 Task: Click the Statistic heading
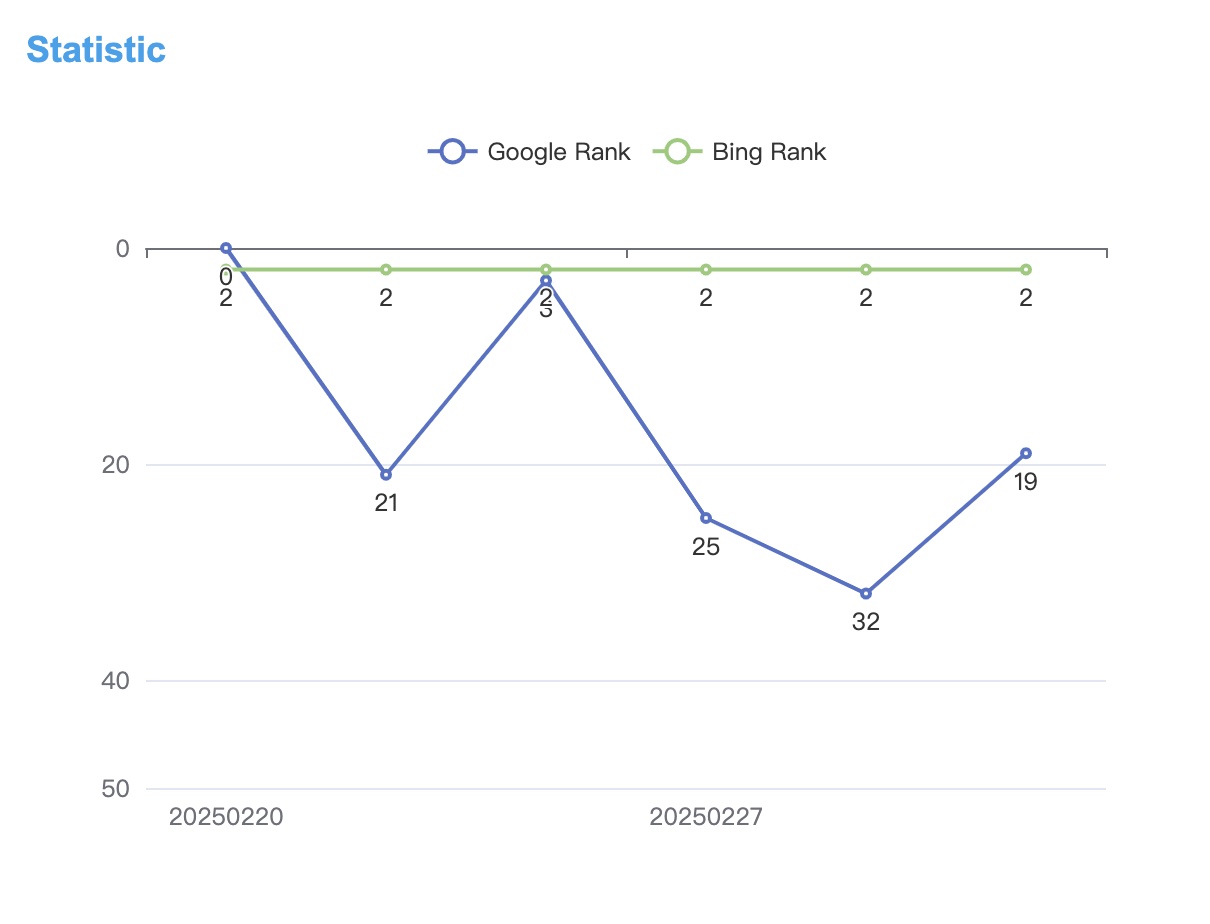pyautogui.click(x=96, y=49)
